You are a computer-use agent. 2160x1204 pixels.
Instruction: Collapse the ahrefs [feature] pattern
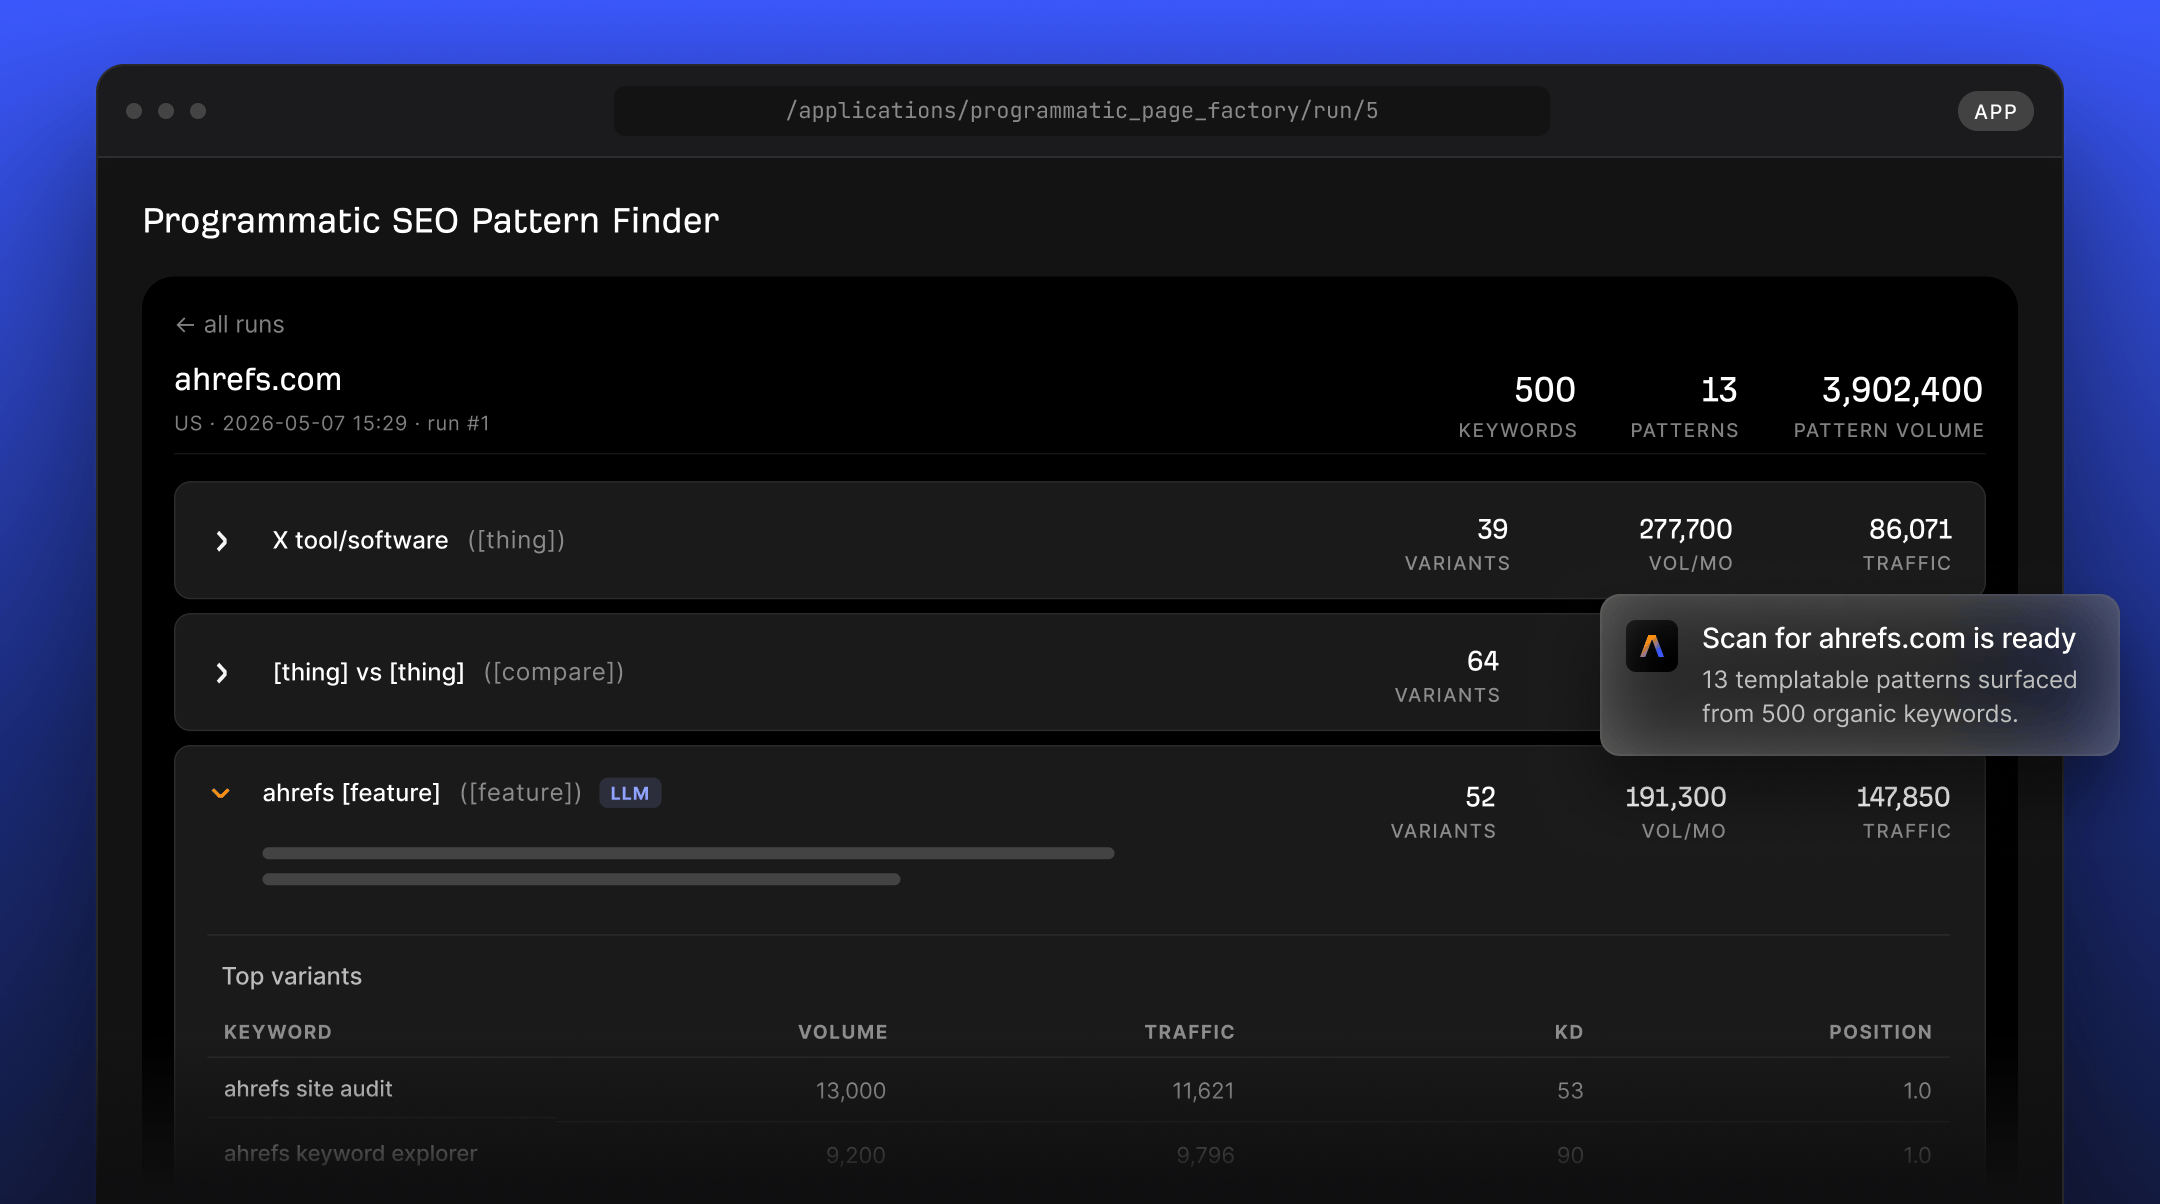(x=221, y=794)
